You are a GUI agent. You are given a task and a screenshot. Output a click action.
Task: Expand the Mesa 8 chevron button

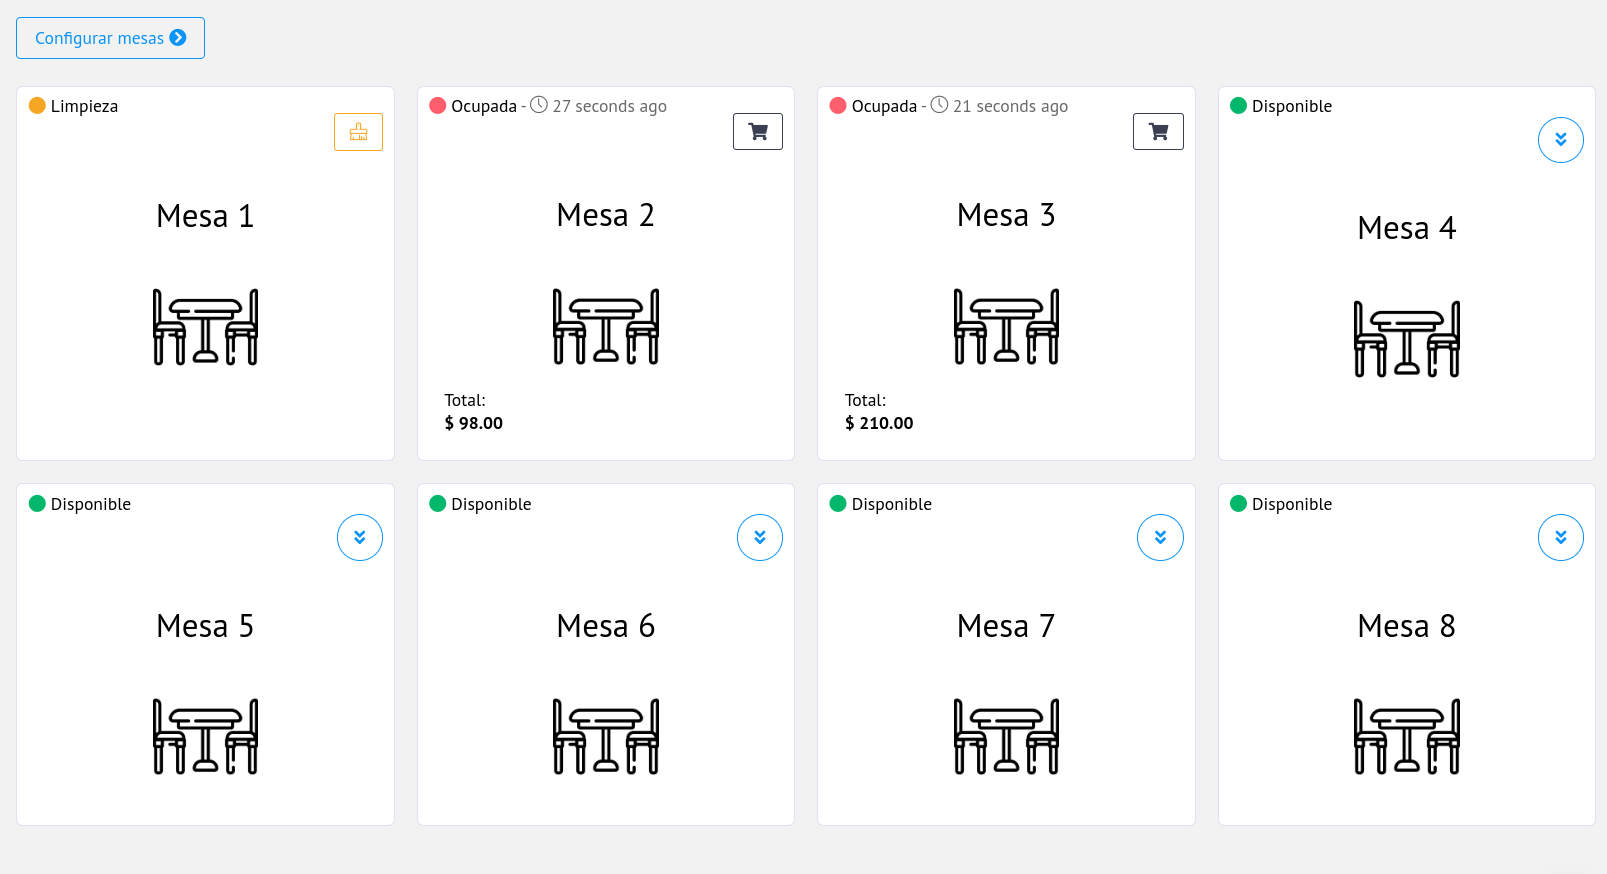pos(1560,538)
